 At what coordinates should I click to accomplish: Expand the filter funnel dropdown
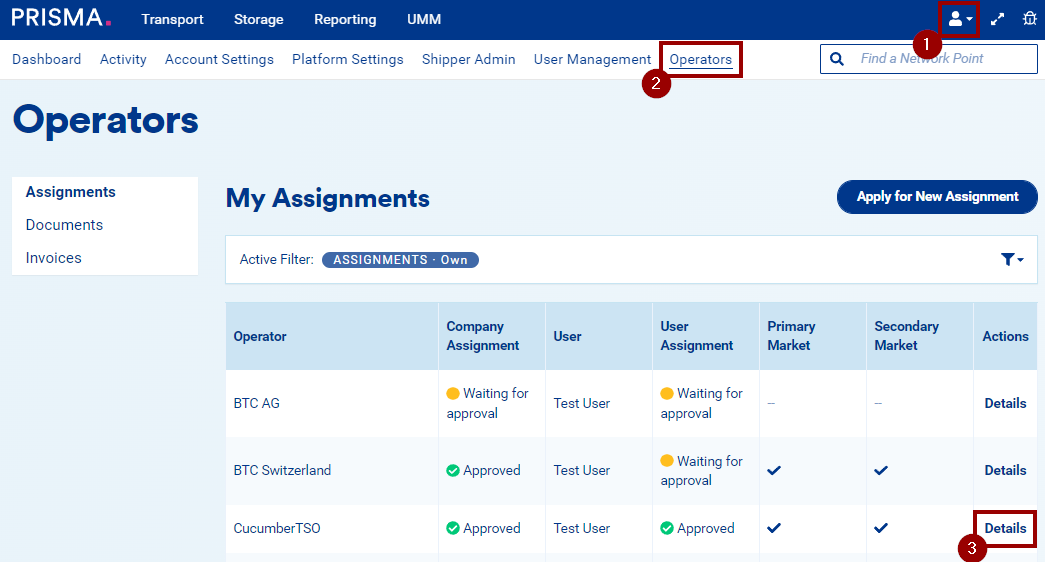[x=1012, y=260]
